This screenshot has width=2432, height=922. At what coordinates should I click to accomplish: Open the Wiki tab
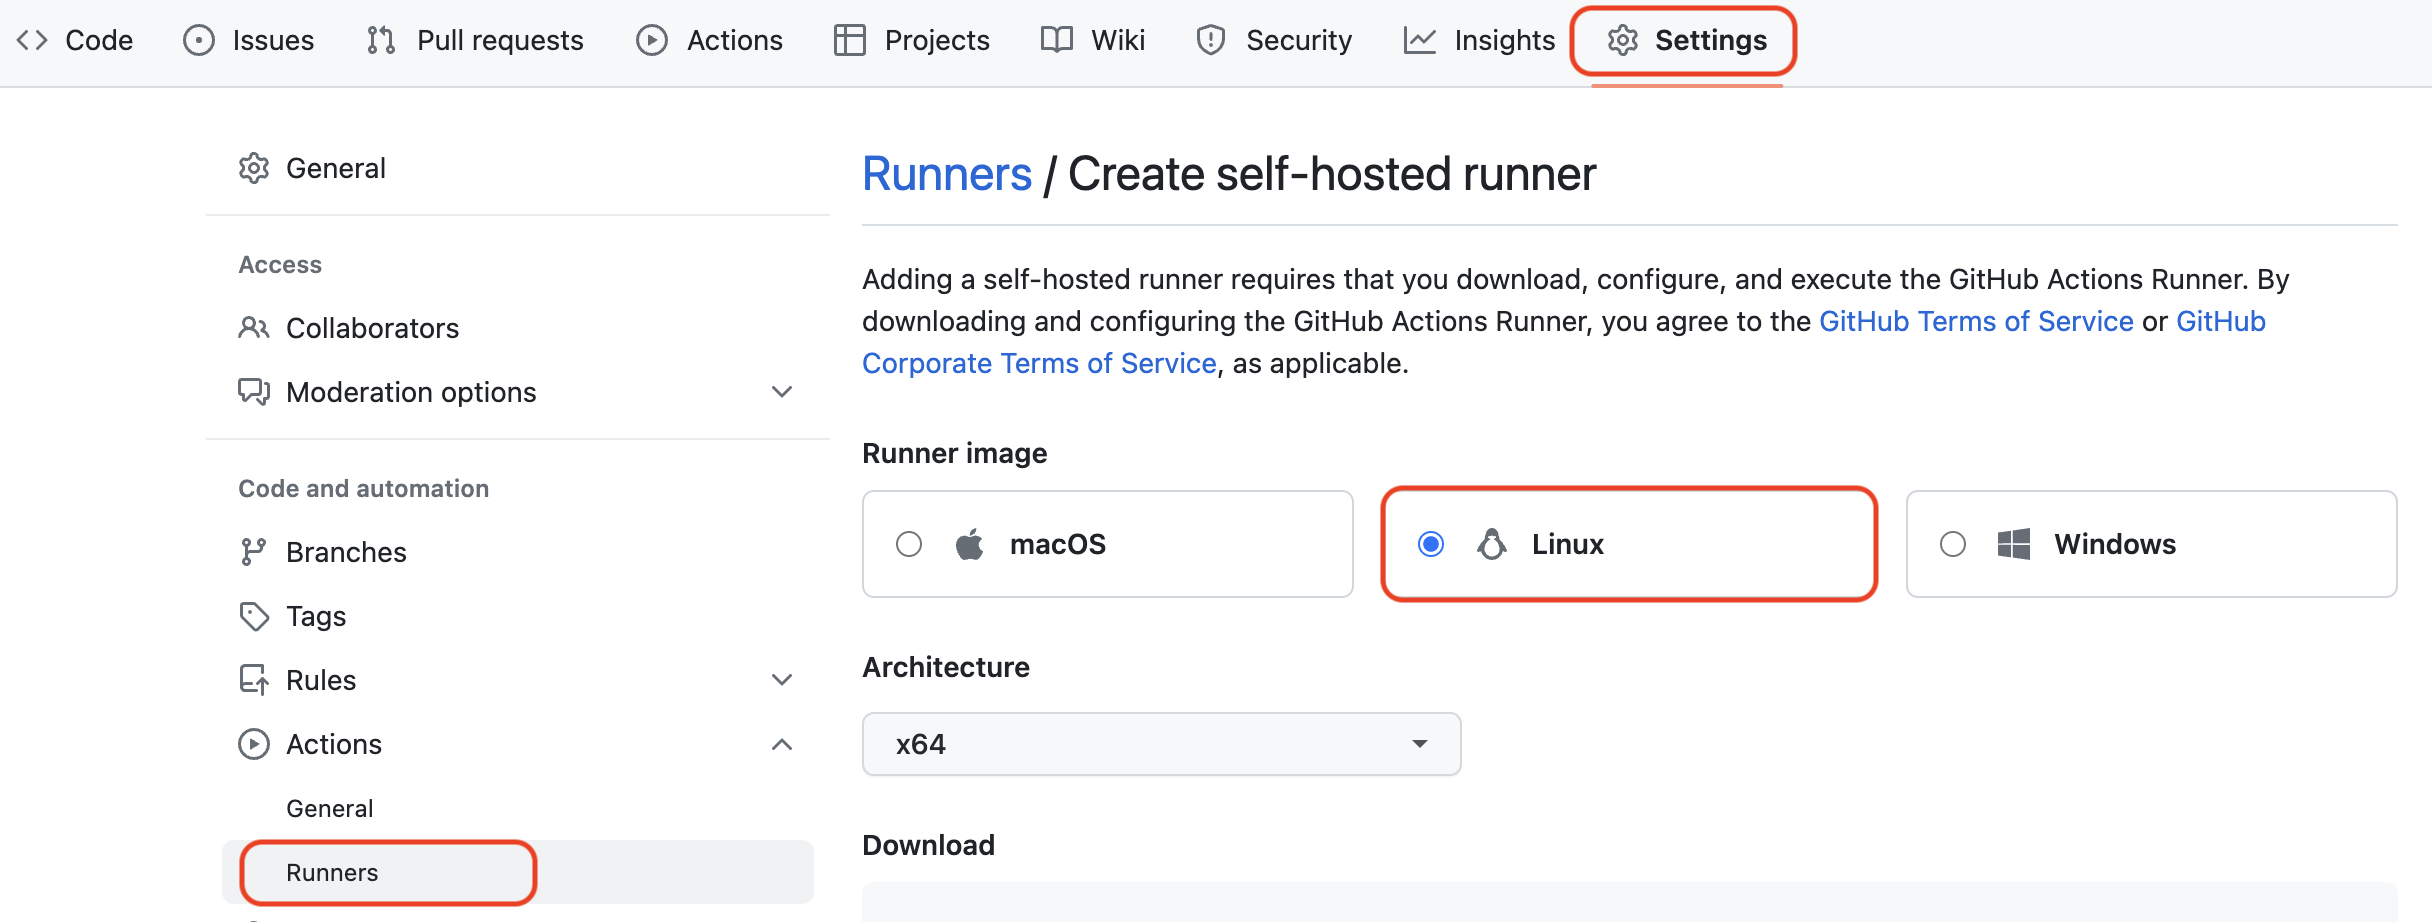pos(1093,40)
